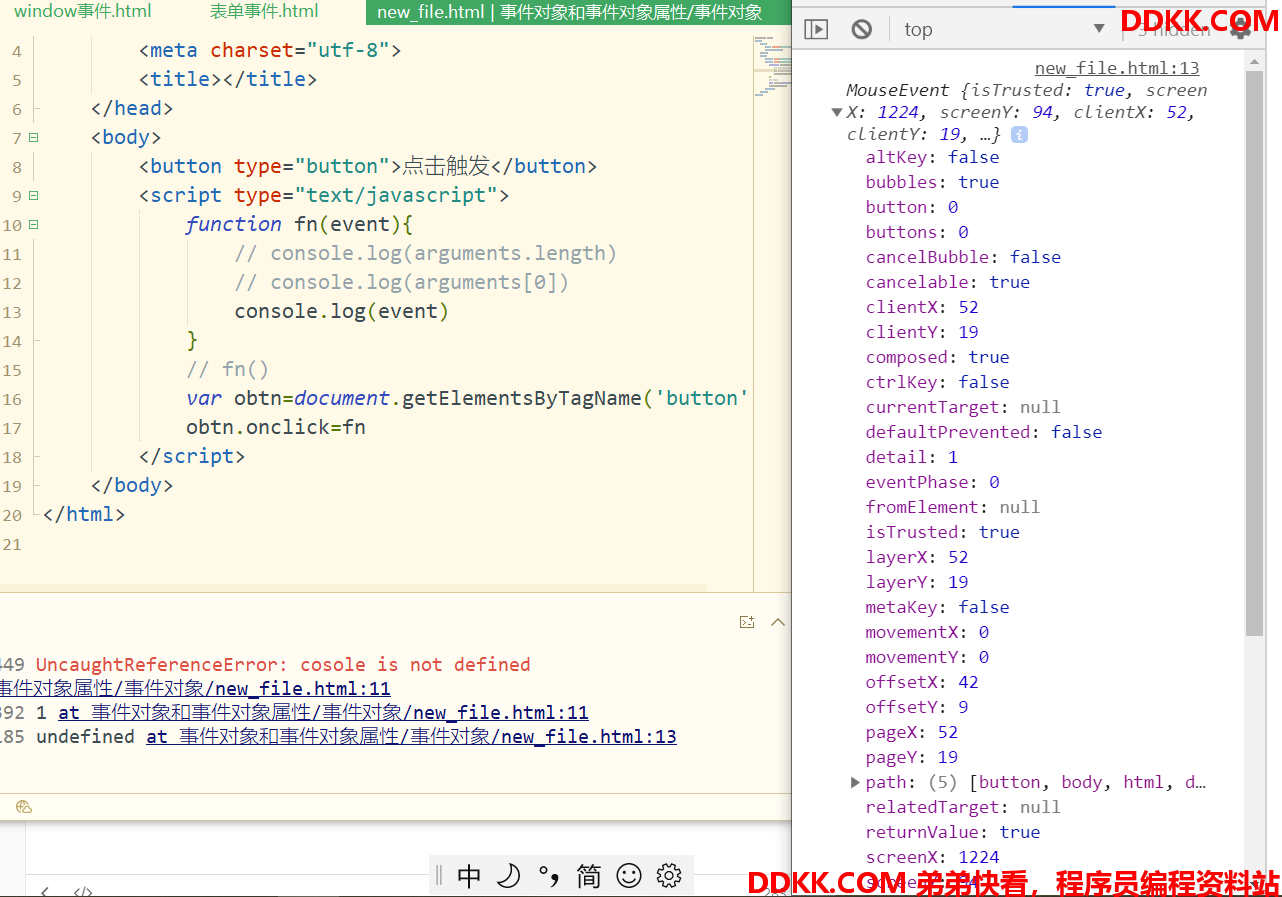Screen dimensions: 1282x897
Task: Click the browser icon below the console output
Action: click(24, 807)
